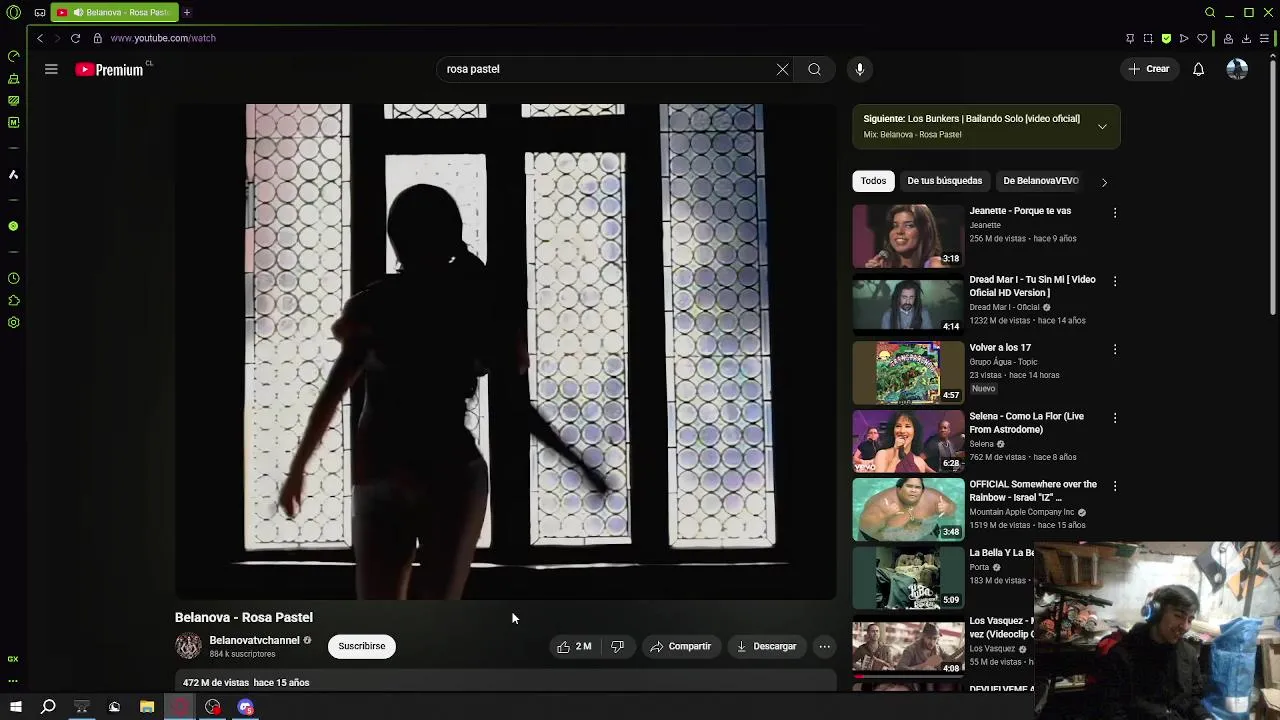Screen dimensions: 1280x720
Task: Play the Dread Mar I thumbnail
Action: [908, 304]
